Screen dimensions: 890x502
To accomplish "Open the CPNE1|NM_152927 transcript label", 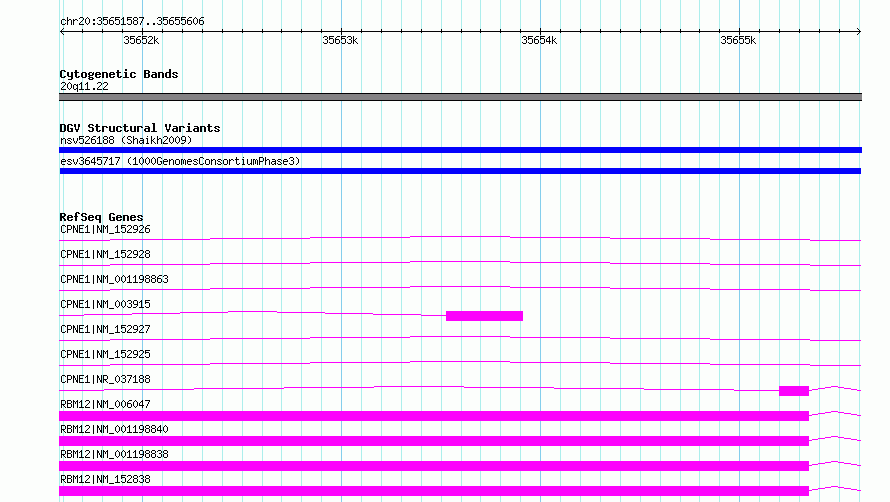I will click(105, 329).
